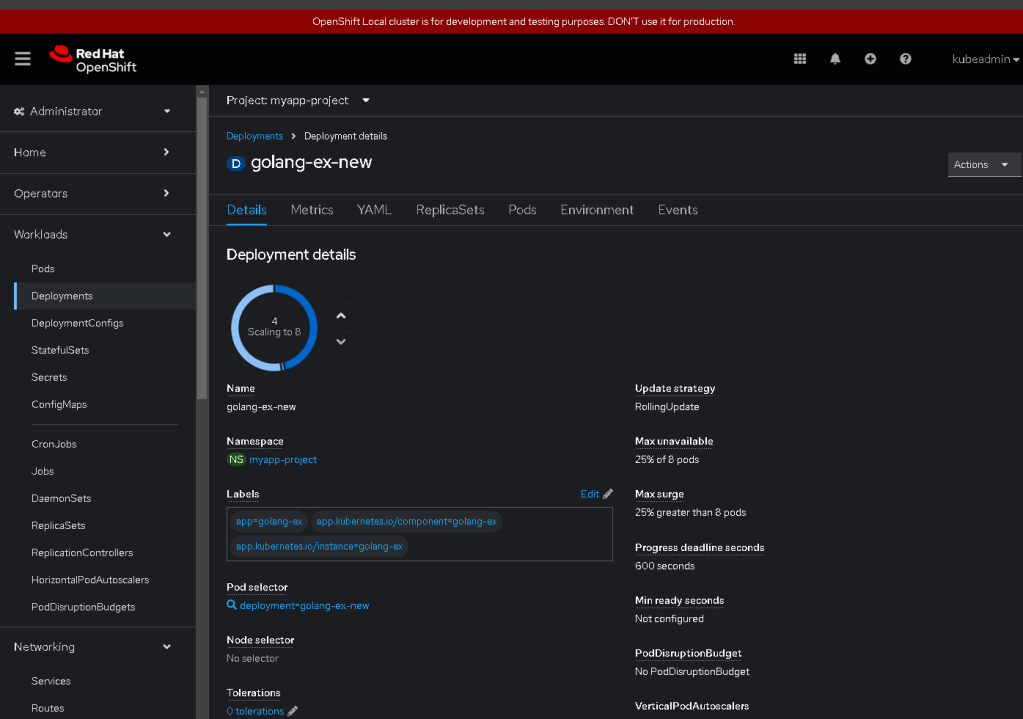Click the sidebar vertical scrollbar
1023x719 pixels.
click(x=202, y=248)
